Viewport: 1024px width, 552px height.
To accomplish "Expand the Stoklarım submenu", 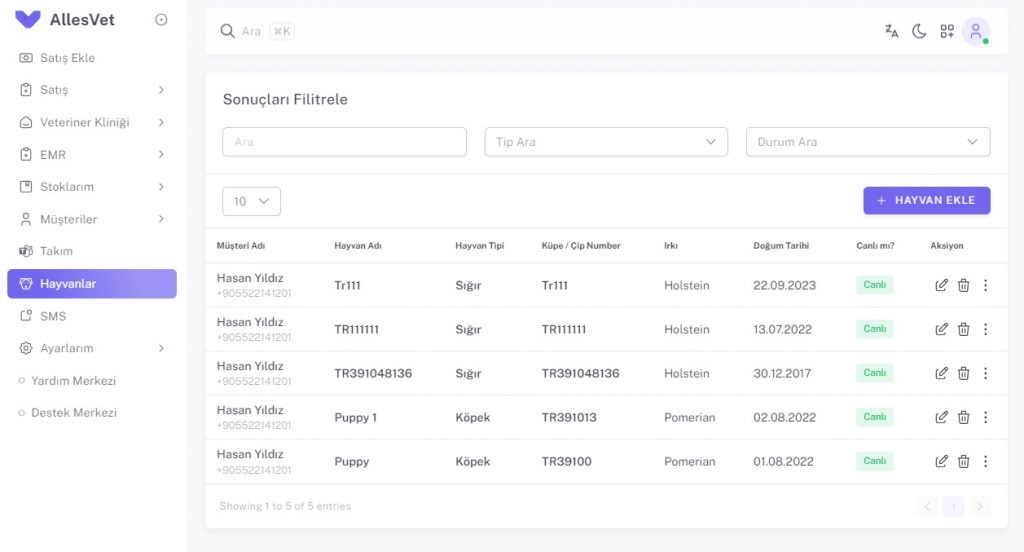I will point(91,187).
